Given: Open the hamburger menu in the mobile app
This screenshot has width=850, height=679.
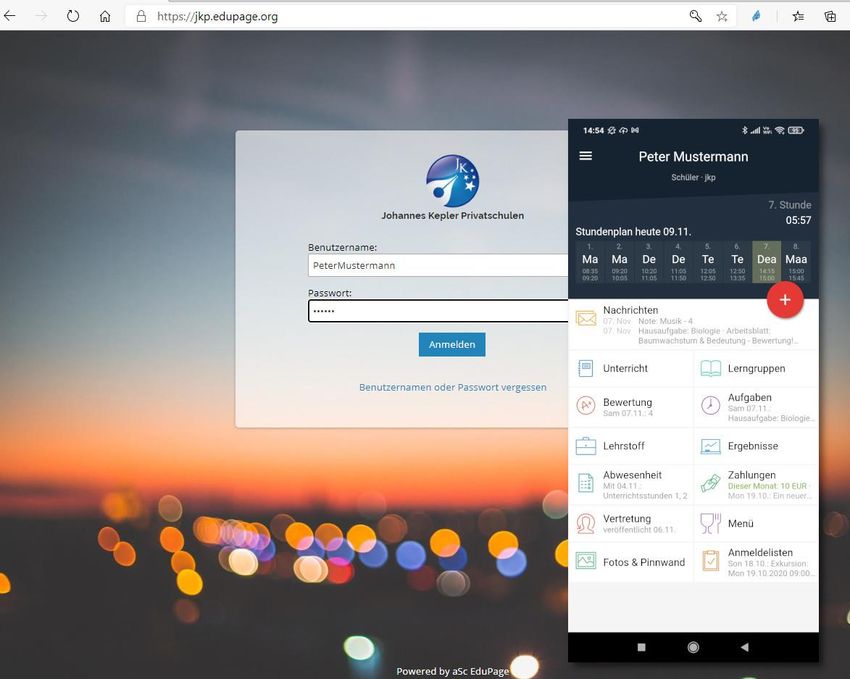Looking at the screenshot, I should tap(586, 156).
